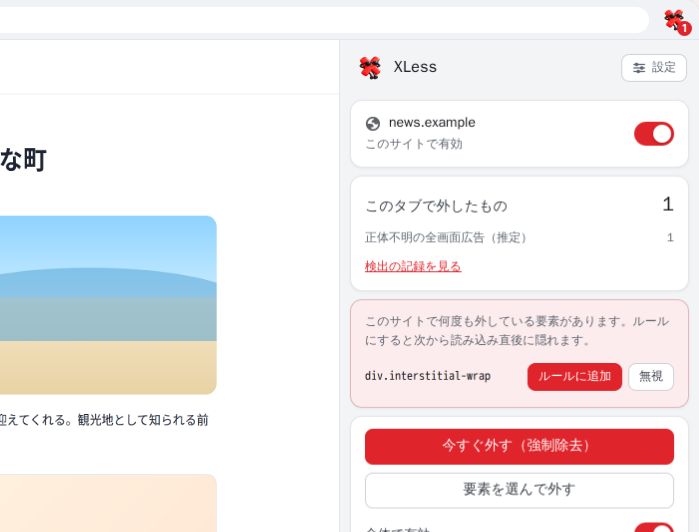Viewport: 699px width, 532px height.
Task: Click the 要素を選んで外す button
Action: click(519, 490)
